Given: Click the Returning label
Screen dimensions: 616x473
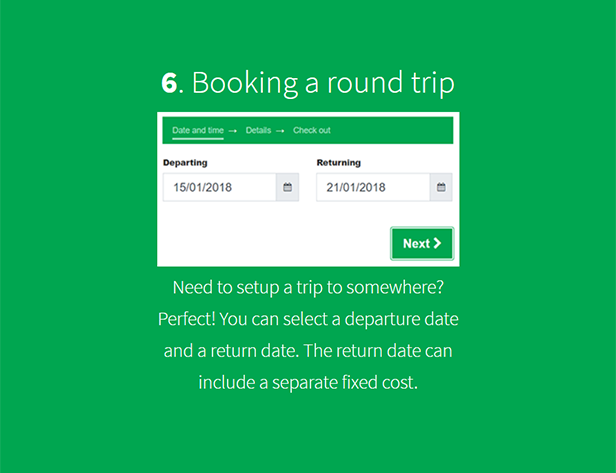Looking at the screenshot, I should point(339,163).
